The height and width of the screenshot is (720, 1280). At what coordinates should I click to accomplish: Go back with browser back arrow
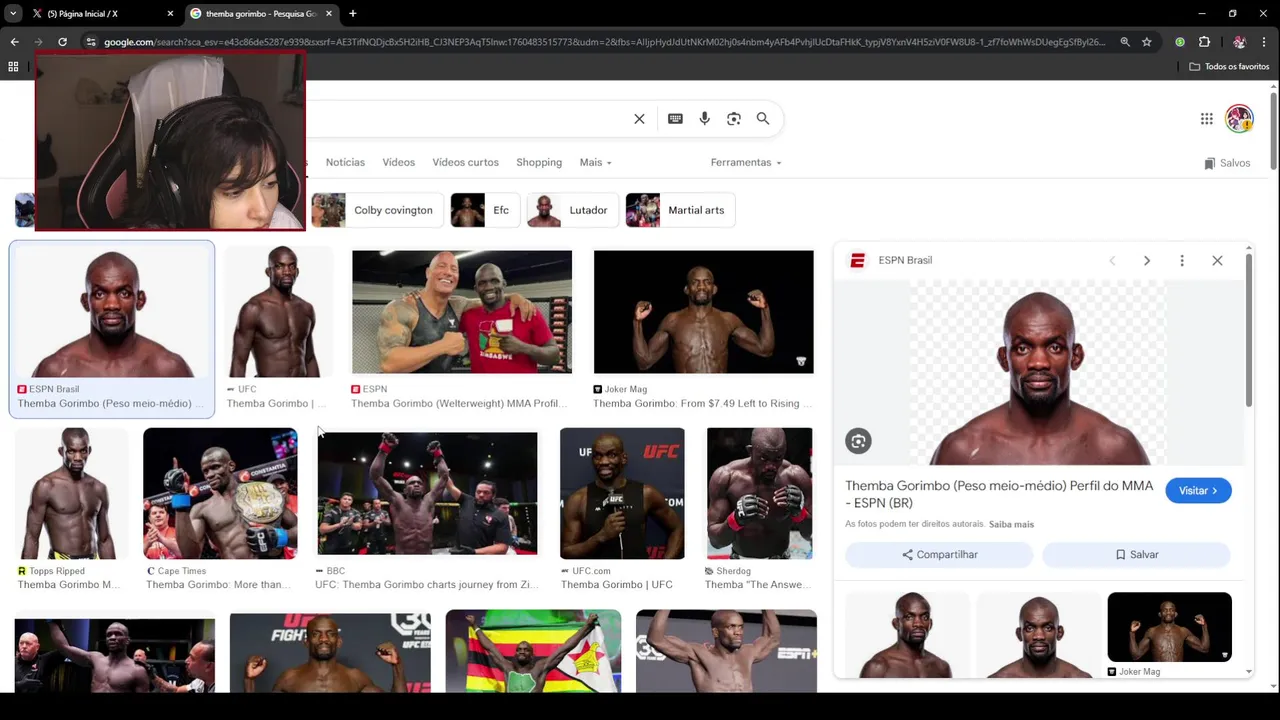pyautogui.click(x=14, y=42)
